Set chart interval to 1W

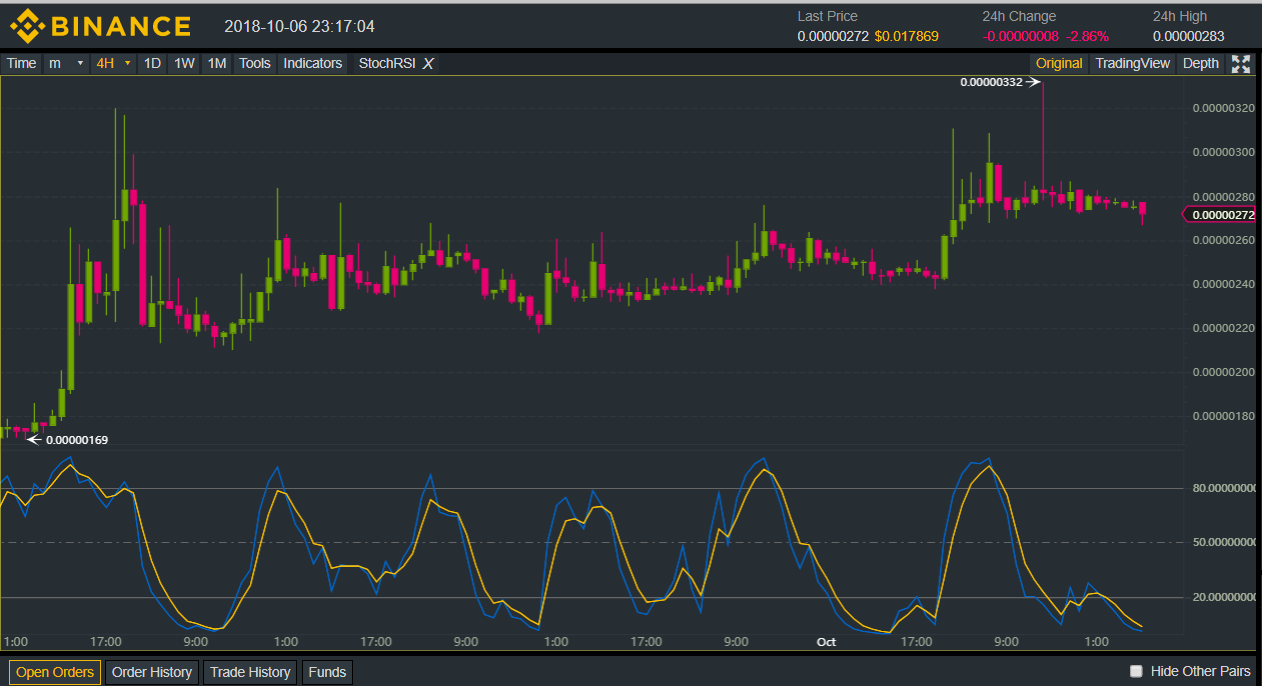[184, 64]
